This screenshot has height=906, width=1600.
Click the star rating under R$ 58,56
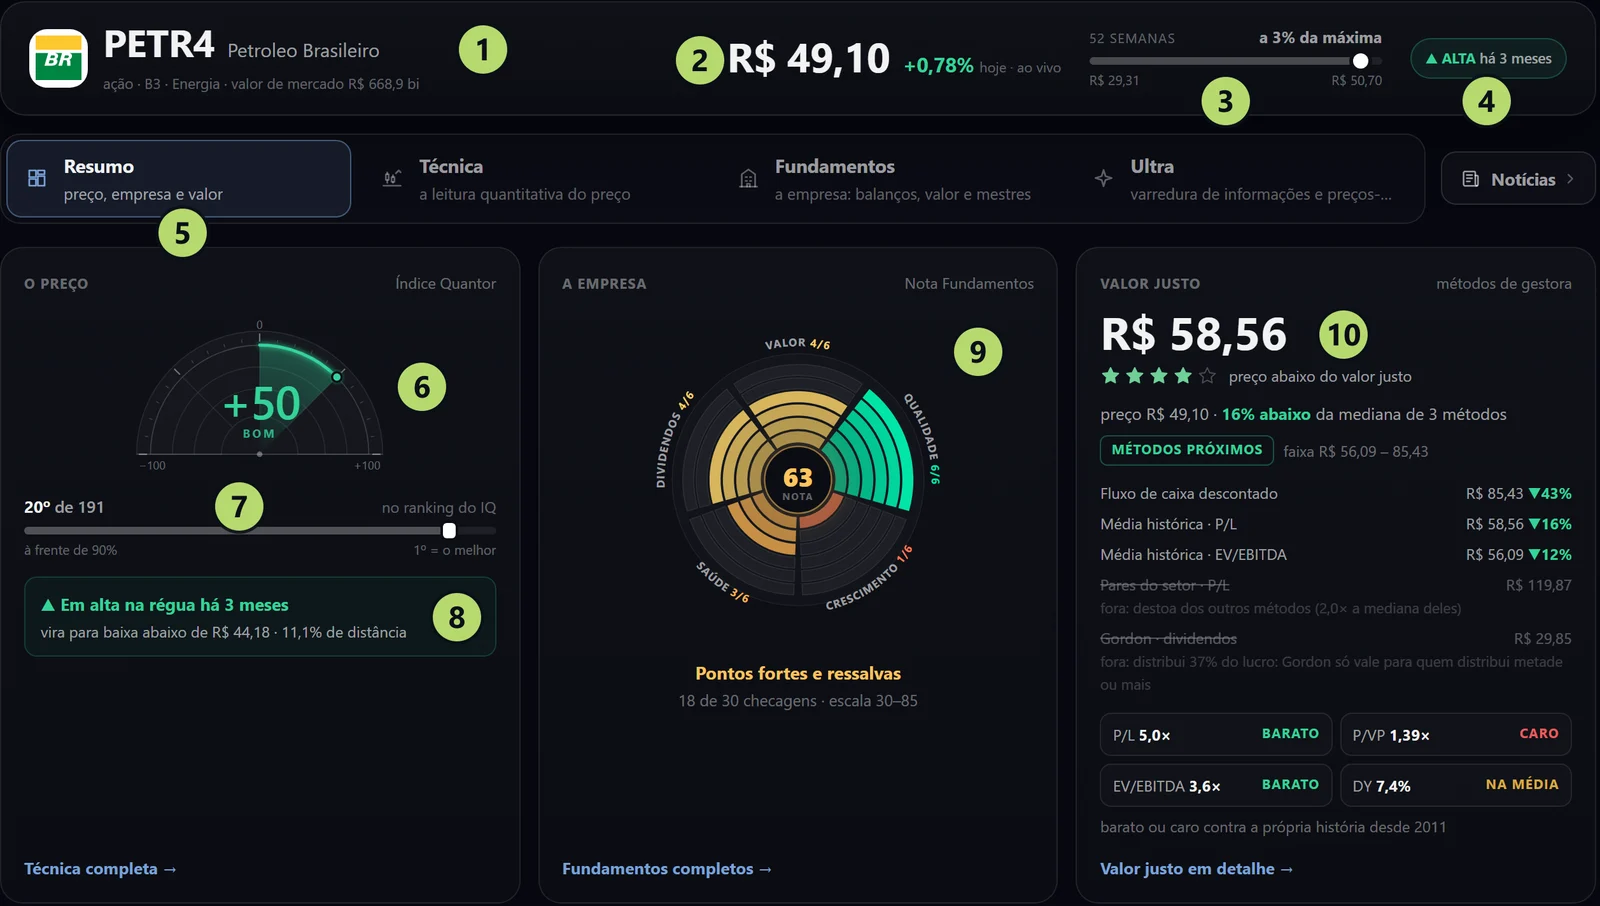point(1158,376)
